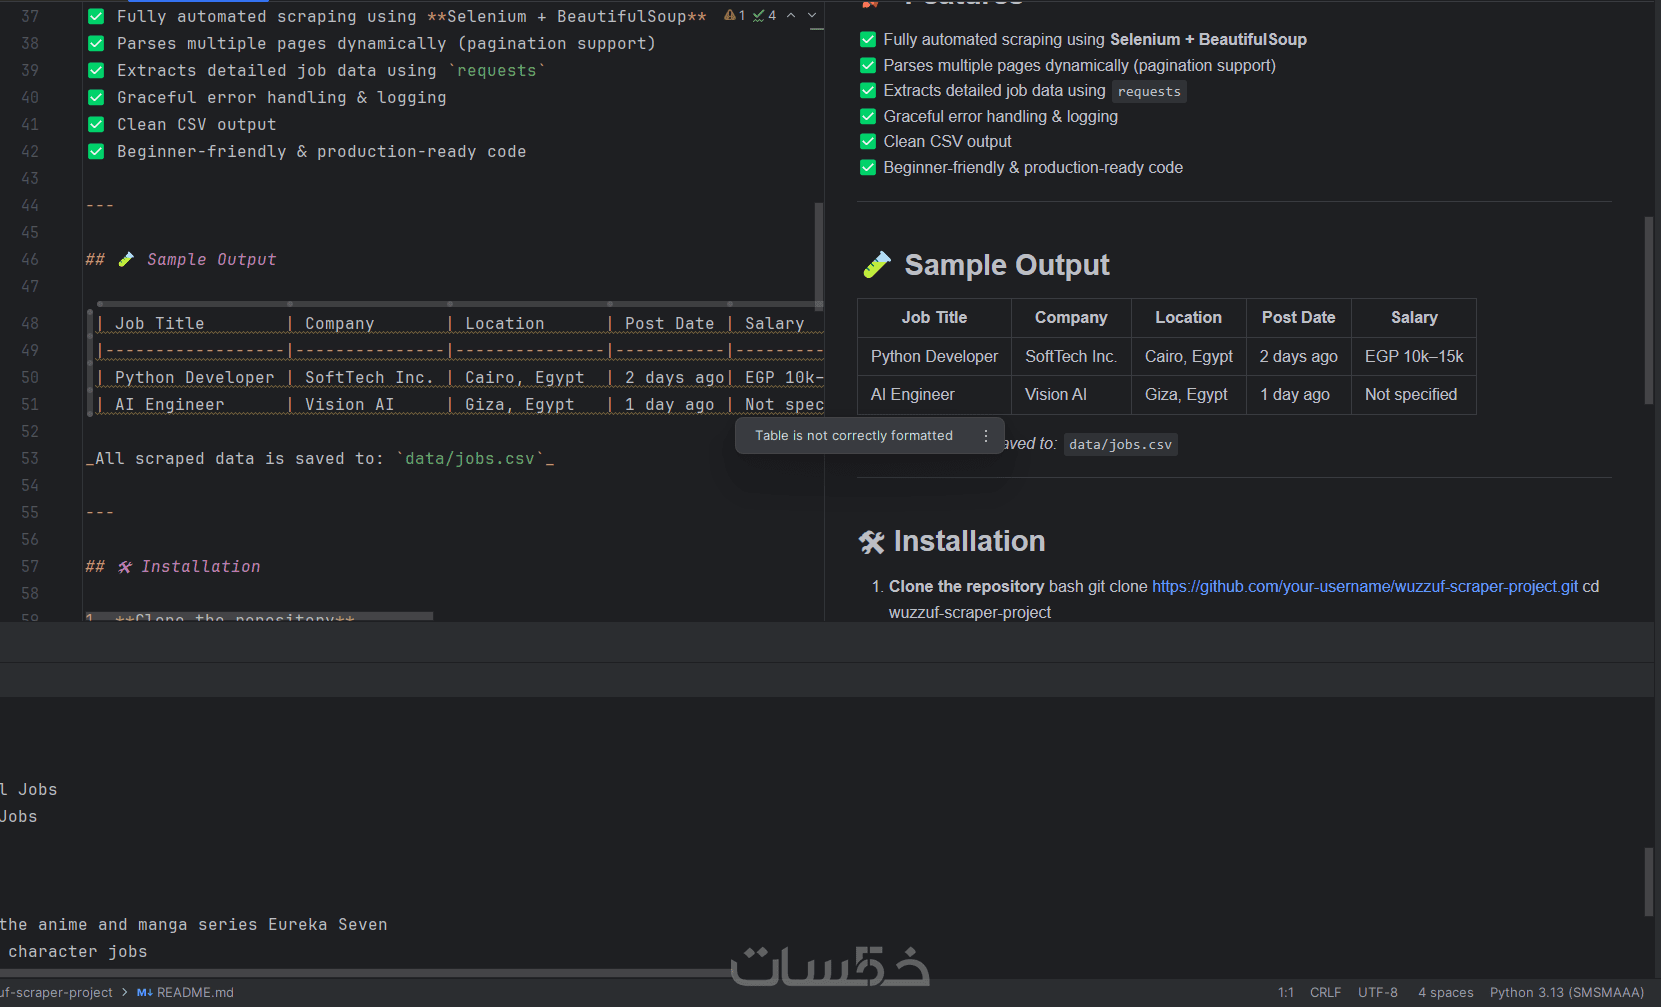Click editor line 'Graceful error handling & logging'

(x=282, y=98)
